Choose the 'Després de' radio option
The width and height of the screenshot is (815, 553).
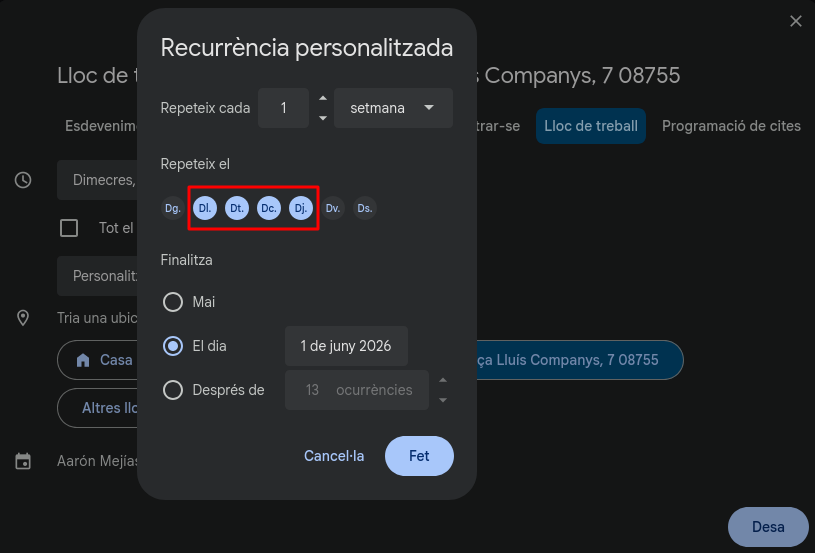(x=173, y=390)
